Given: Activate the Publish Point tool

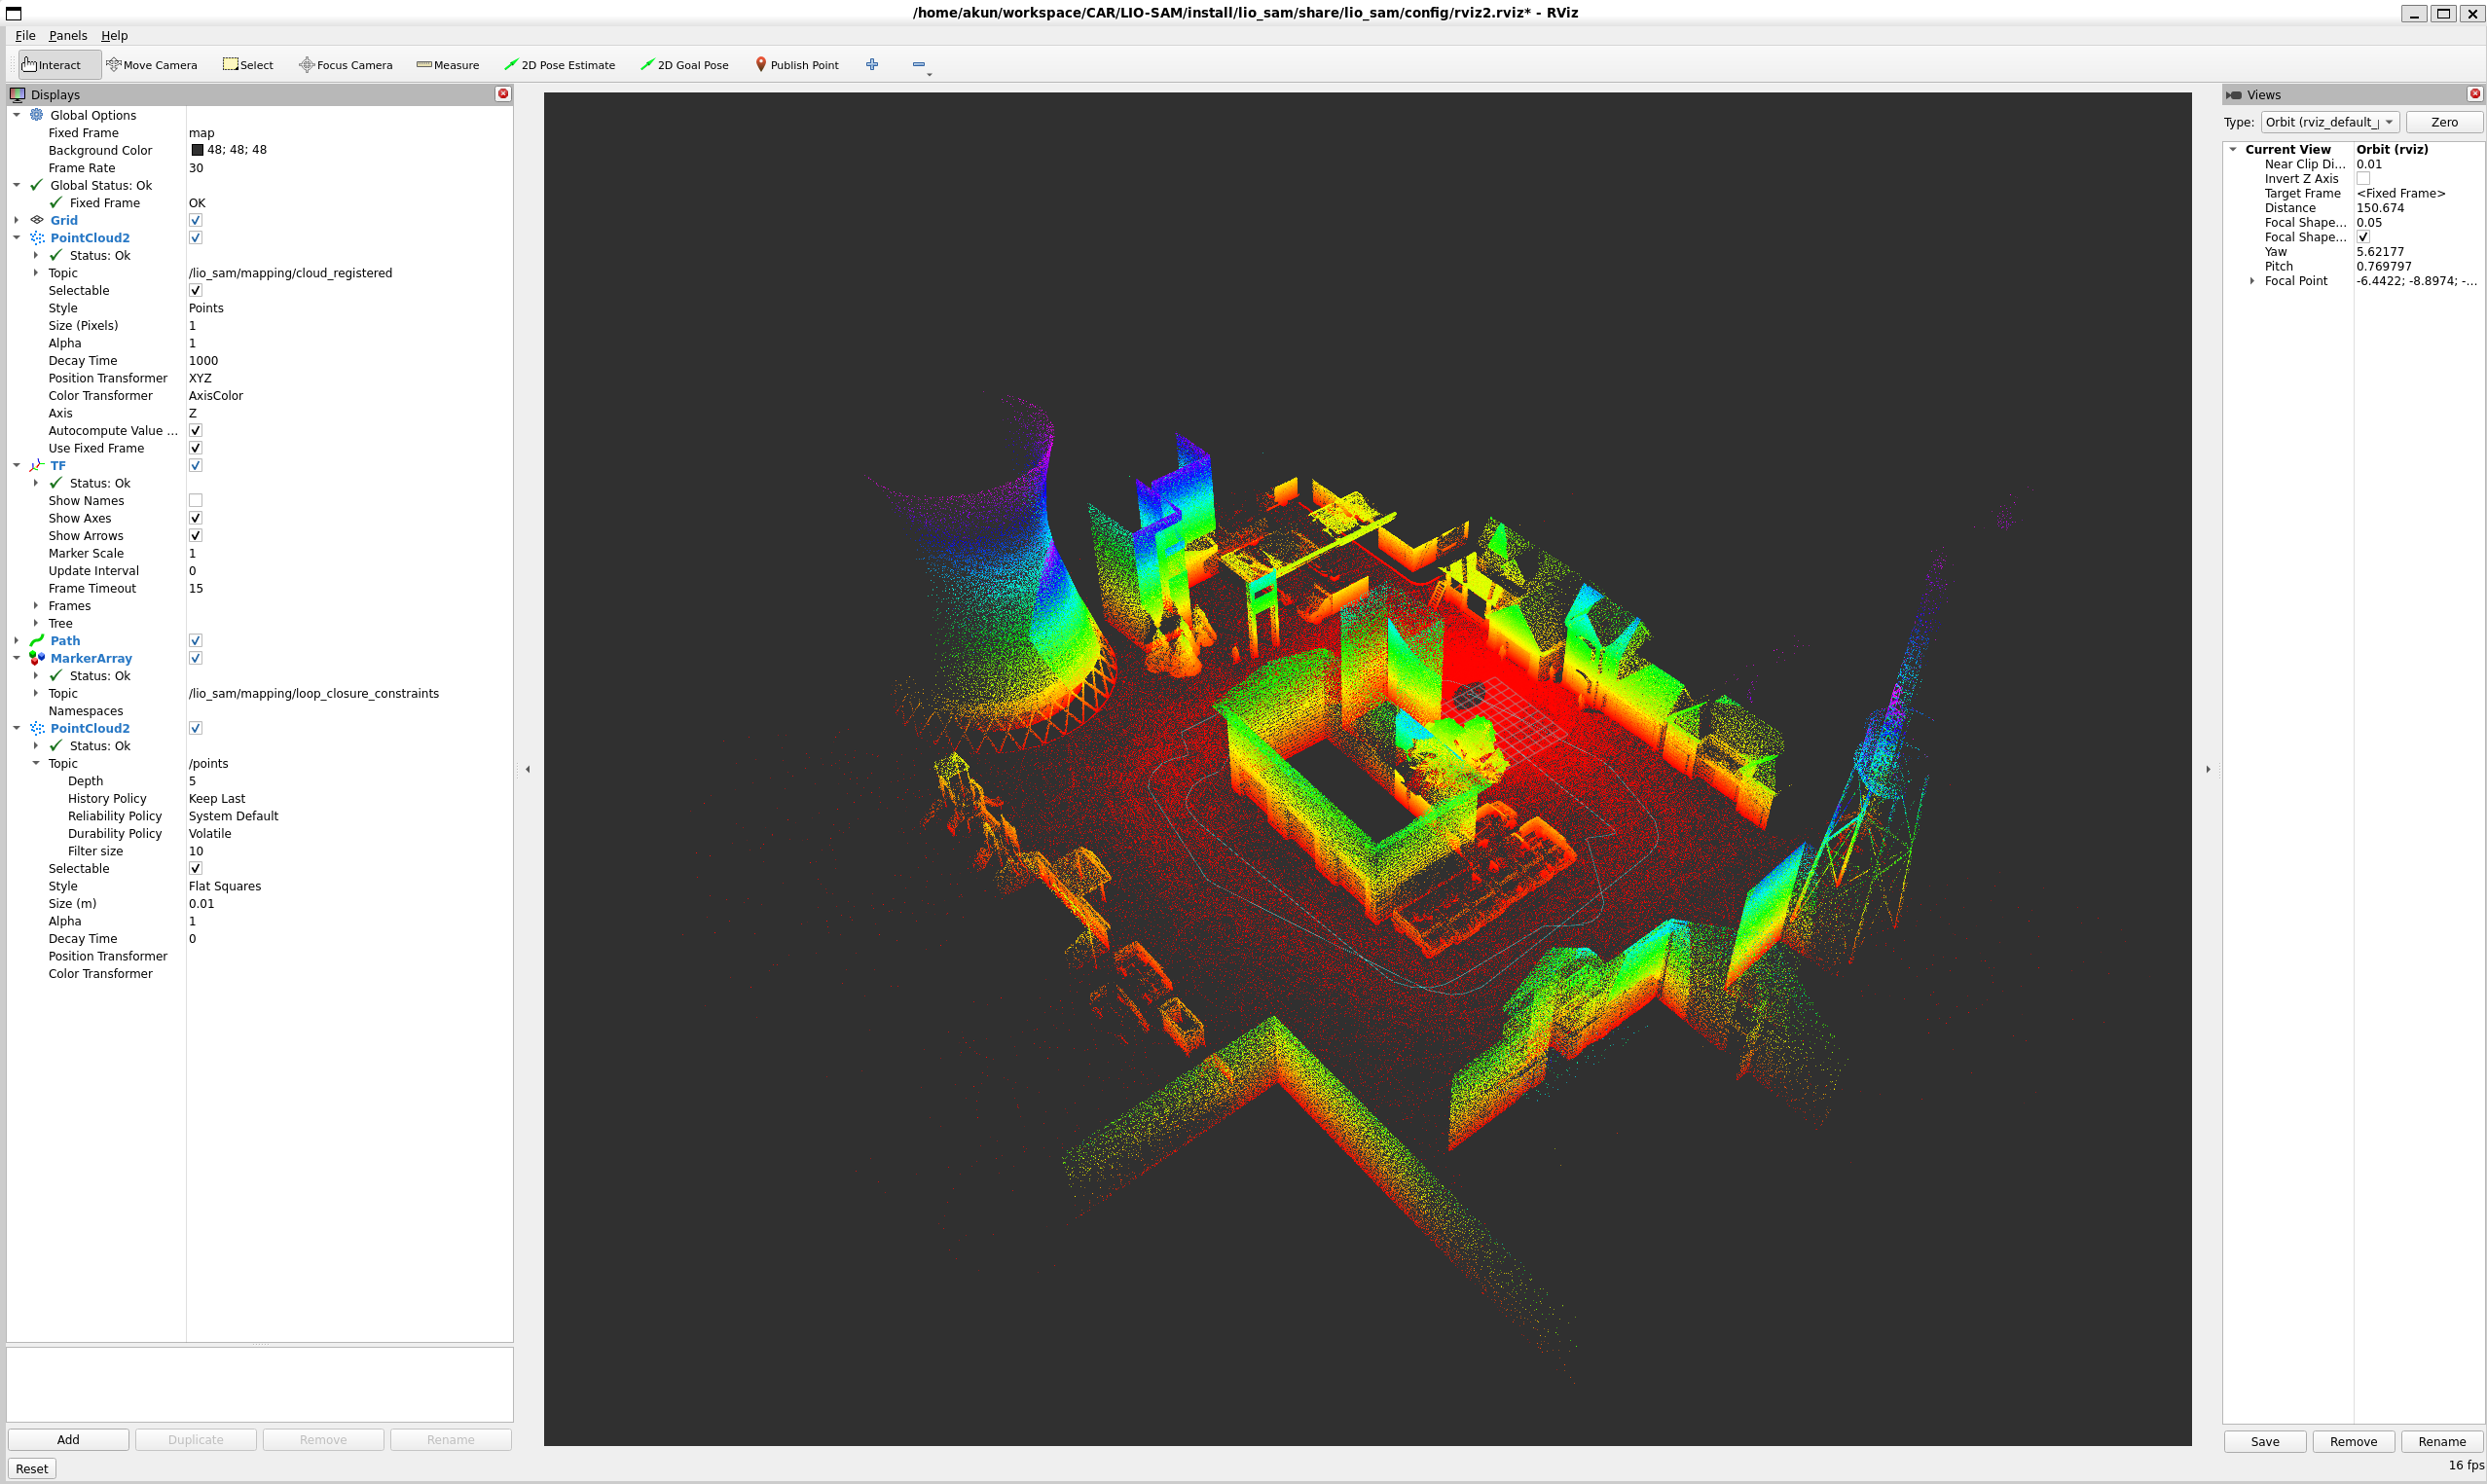Looking at the screenshot, I should 796,65.
